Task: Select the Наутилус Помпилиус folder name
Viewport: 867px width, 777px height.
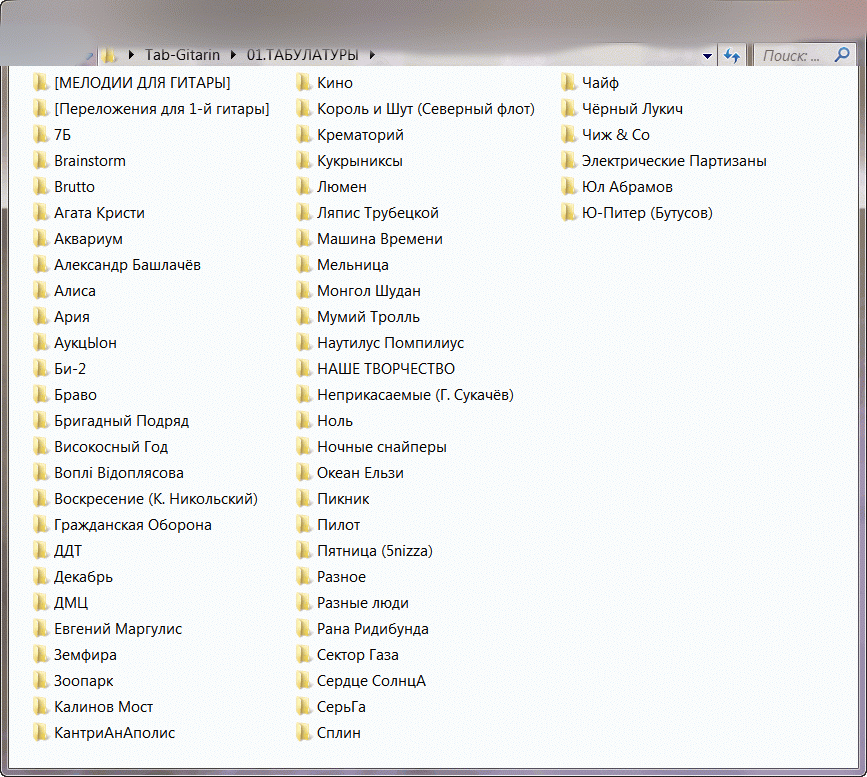Action: tap(390, 343)
